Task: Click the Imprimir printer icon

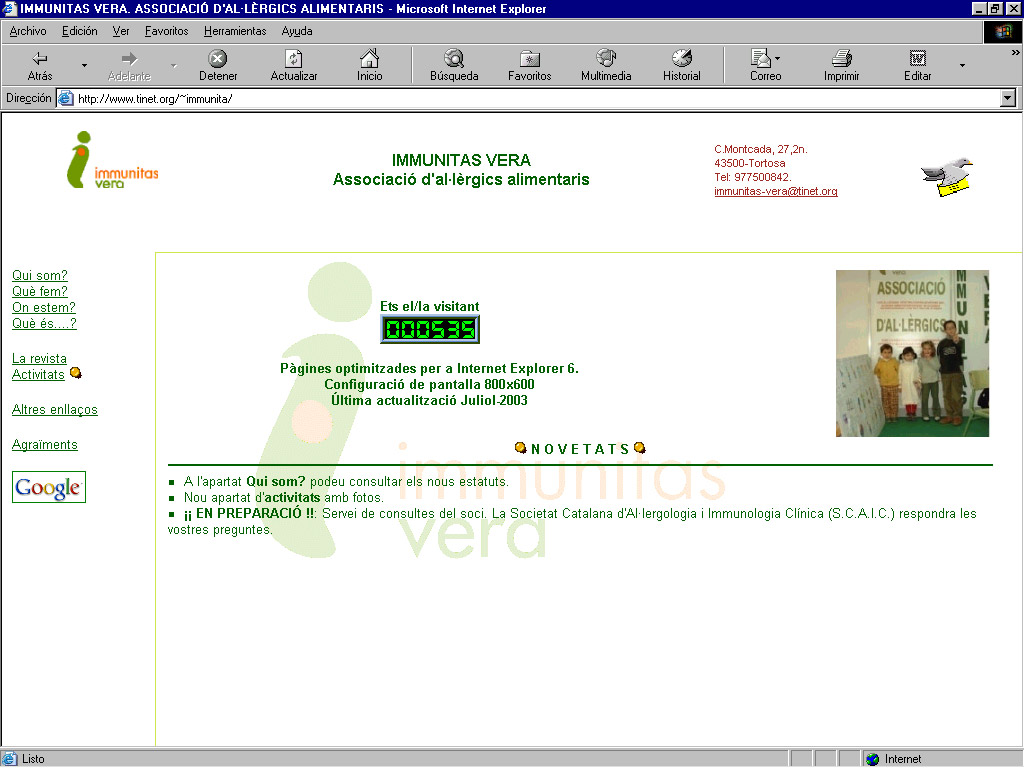Action: tap(842, 59)
